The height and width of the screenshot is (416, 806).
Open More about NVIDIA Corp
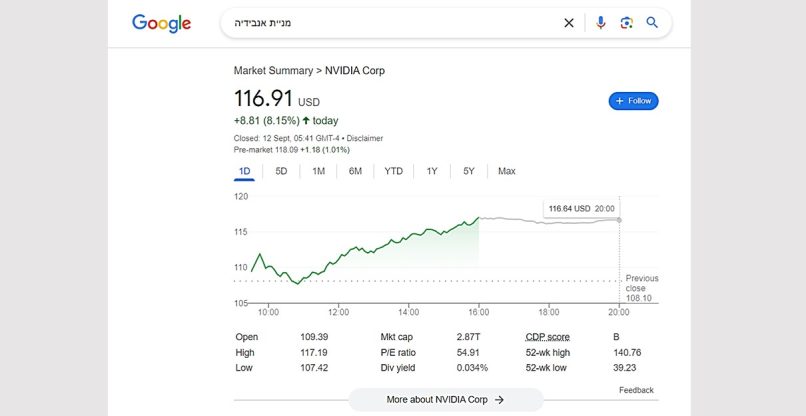pyautogui.click(x=445, y=400)
